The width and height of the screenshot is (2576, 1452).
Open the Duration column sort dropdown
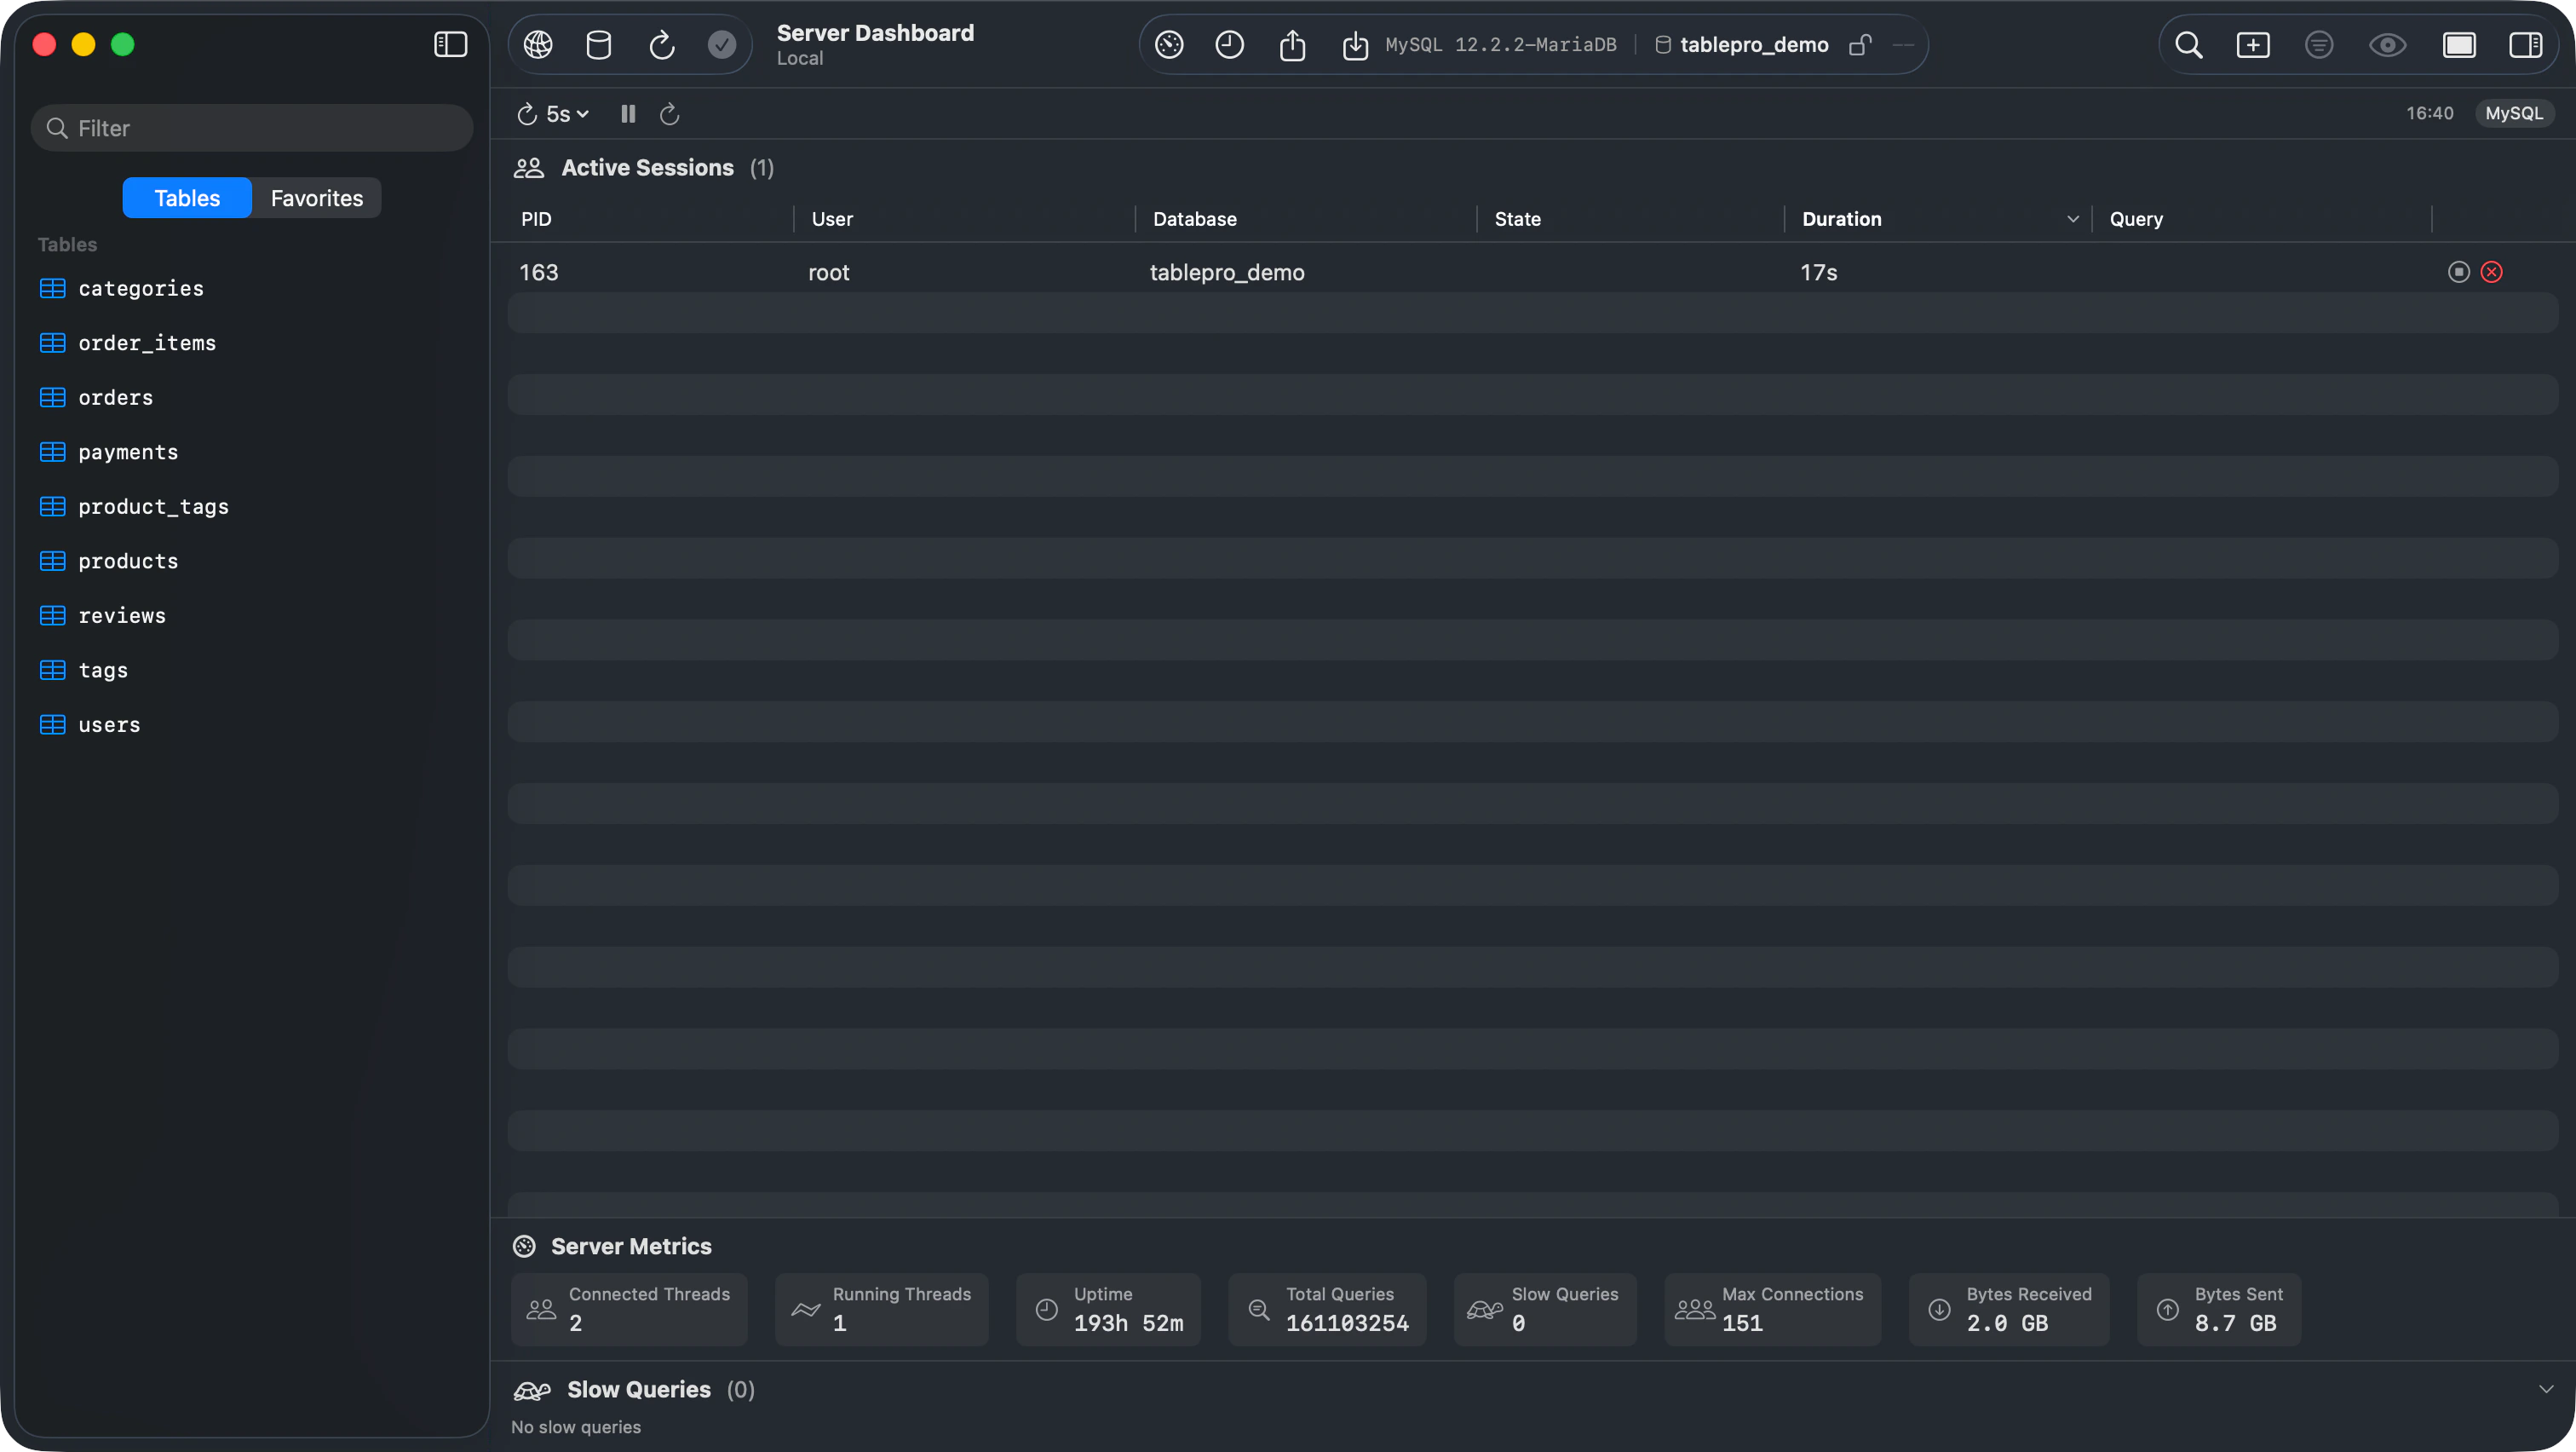tap(2072, 217)
